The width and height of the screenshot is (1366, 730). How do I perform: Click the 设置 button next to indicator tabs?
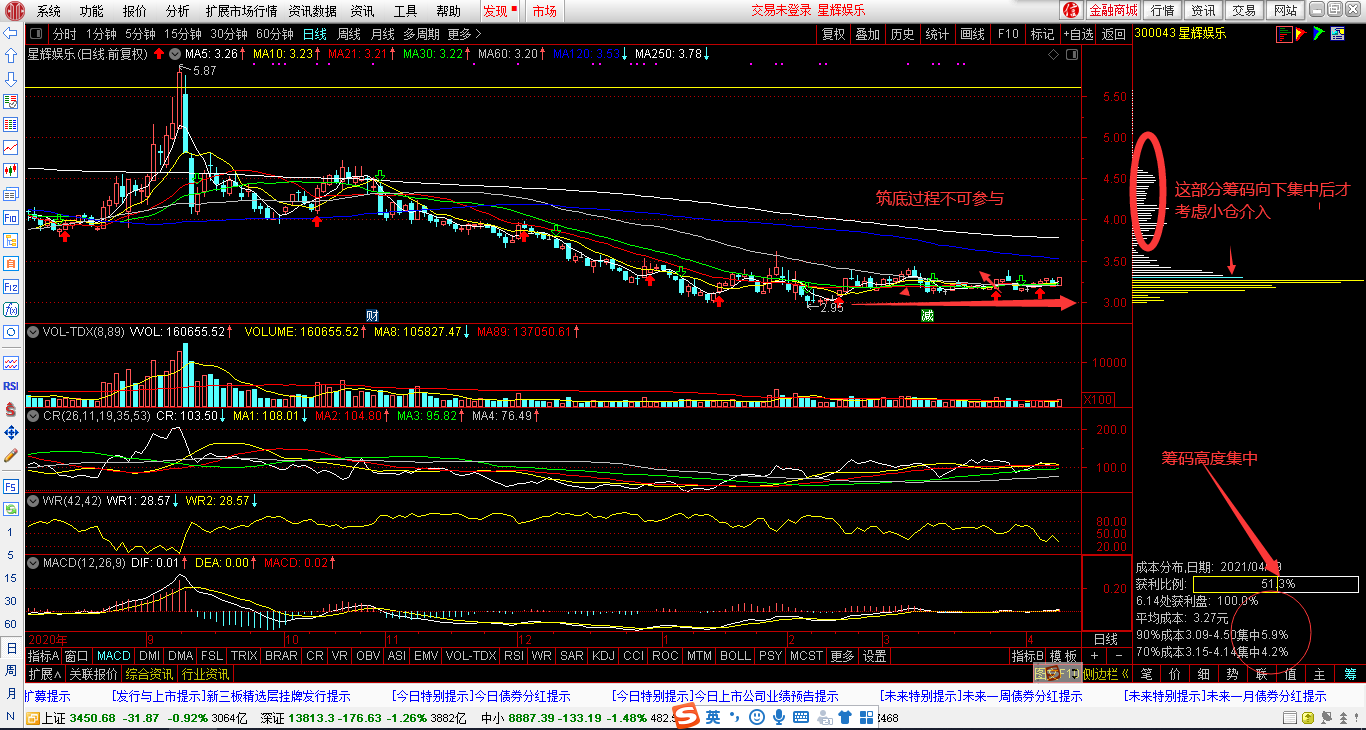875,656
